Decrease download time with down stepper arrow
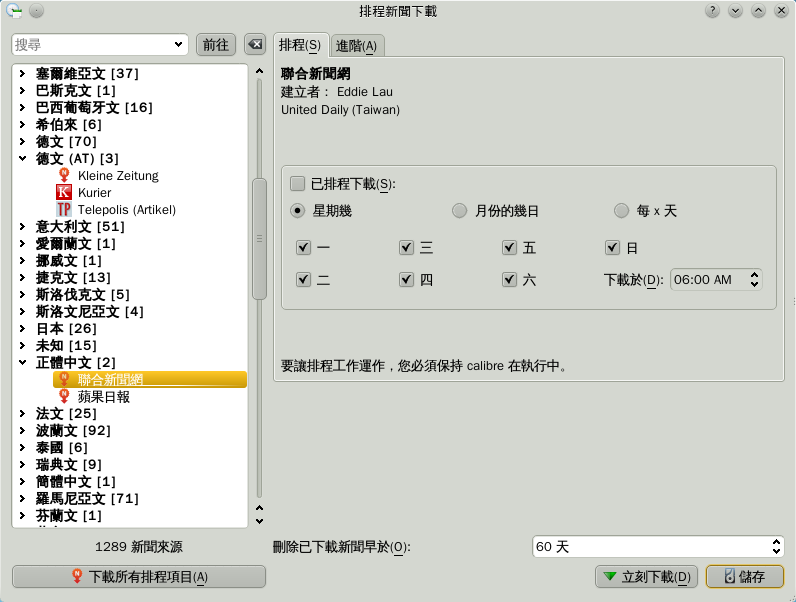This screenshot has width=796, height=602. pos(754,284)
